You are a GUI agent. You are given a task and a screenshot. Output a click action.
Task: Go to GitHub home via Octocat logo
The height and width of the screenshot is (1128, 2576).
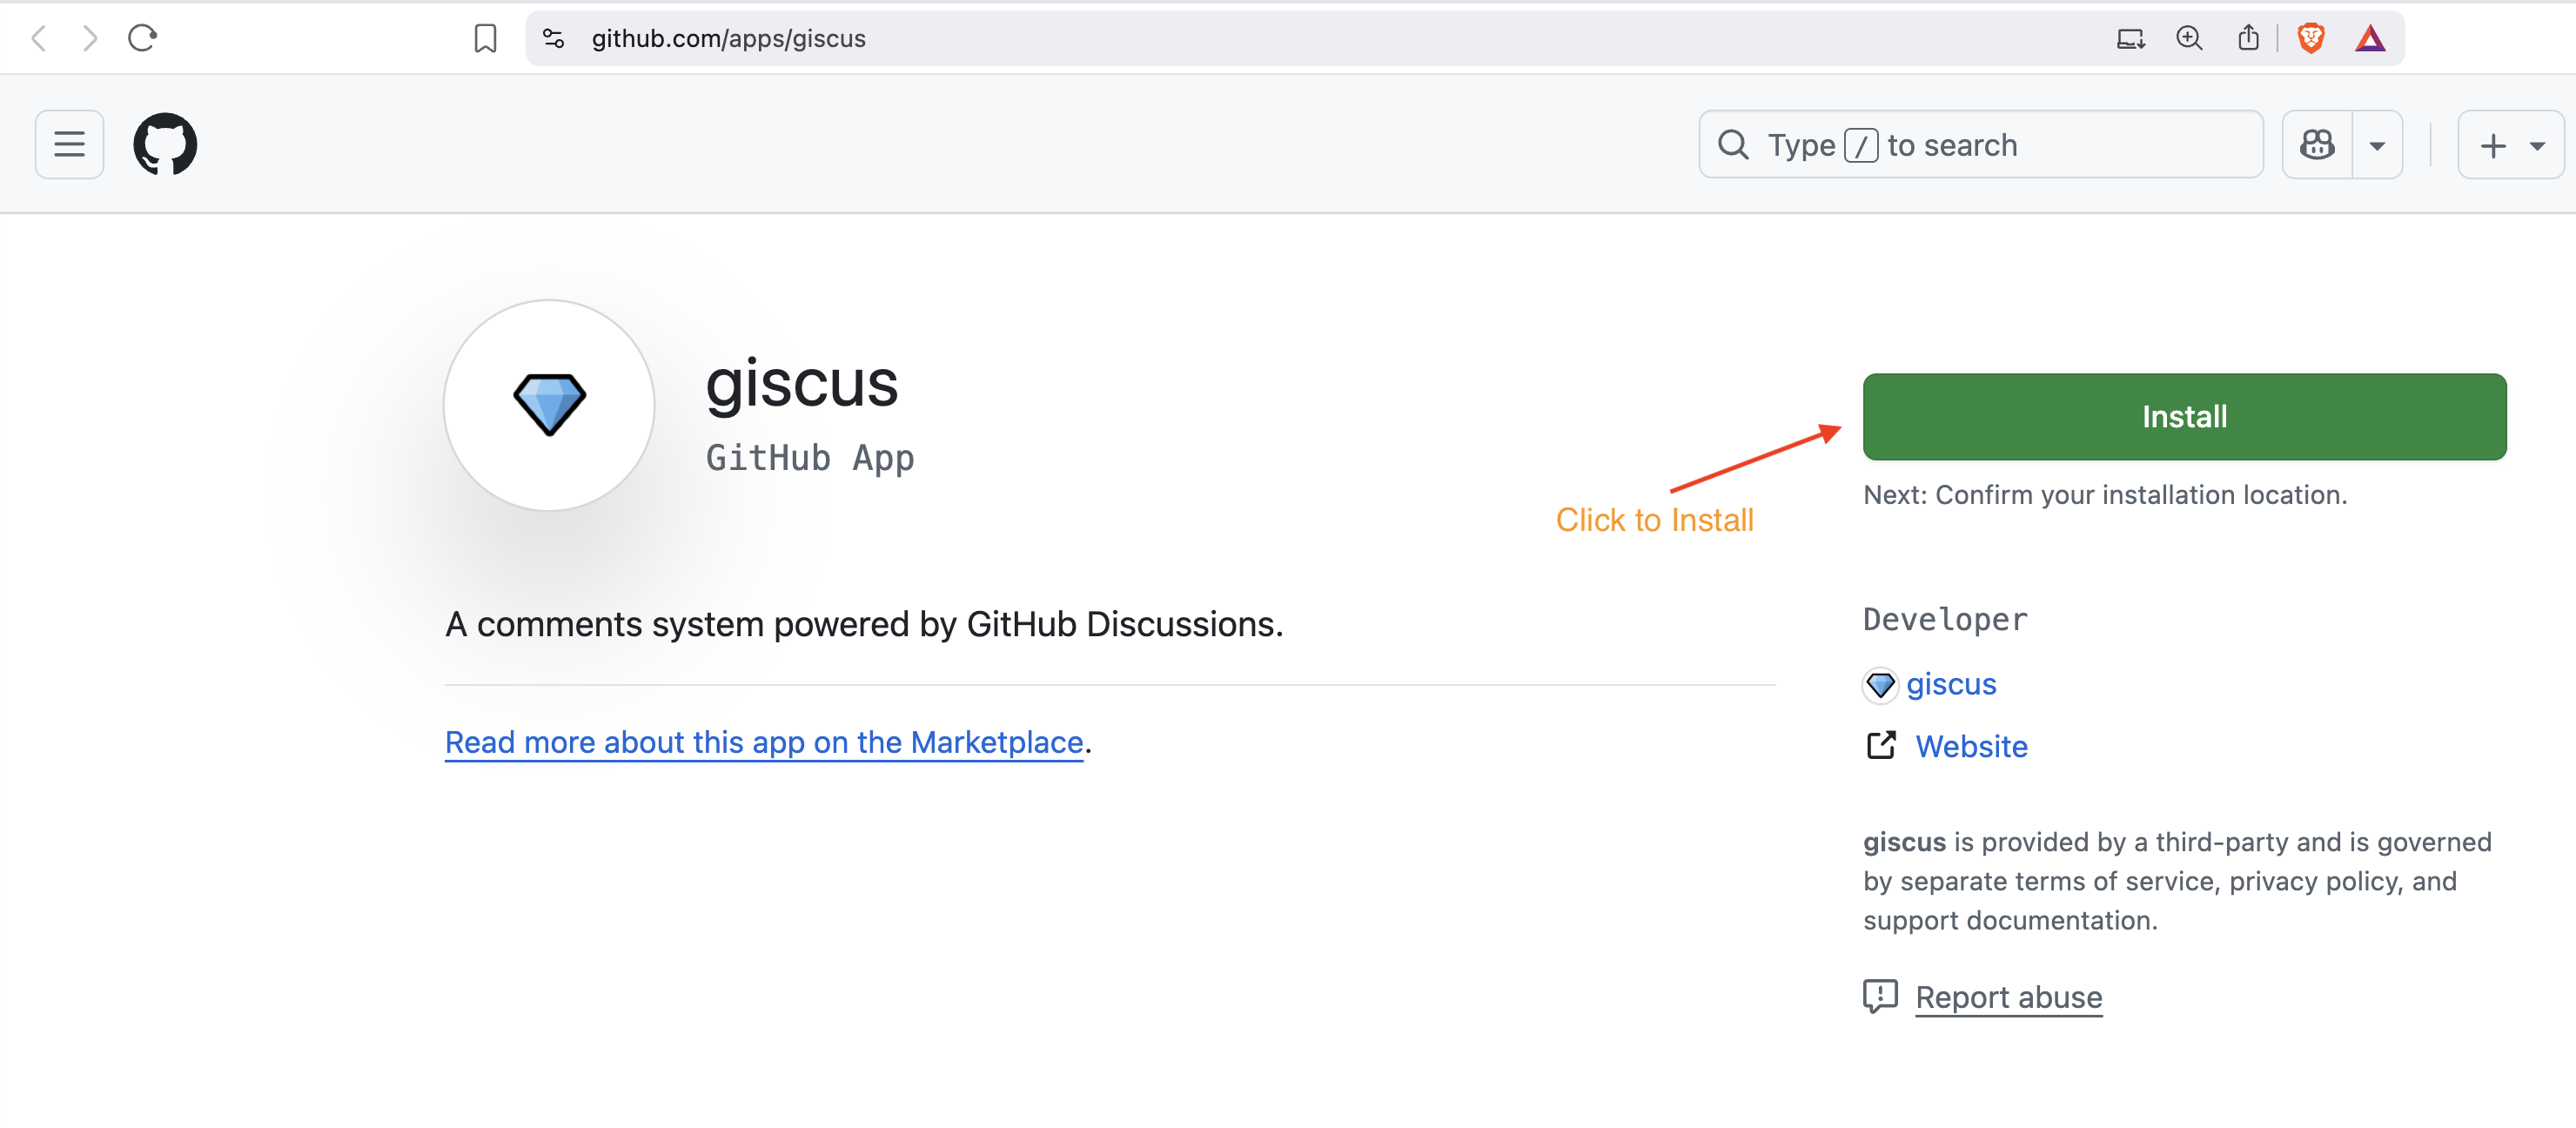pyautogui.click(x=165, y=145)
